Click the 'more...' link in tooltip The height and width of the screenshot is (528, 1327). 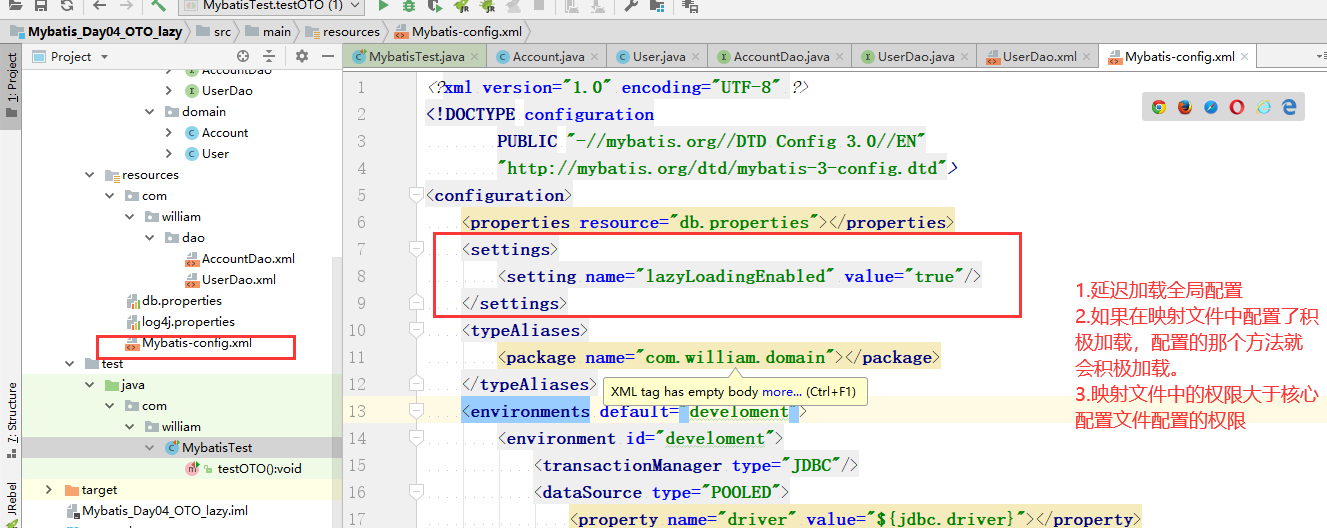[781, 391]
